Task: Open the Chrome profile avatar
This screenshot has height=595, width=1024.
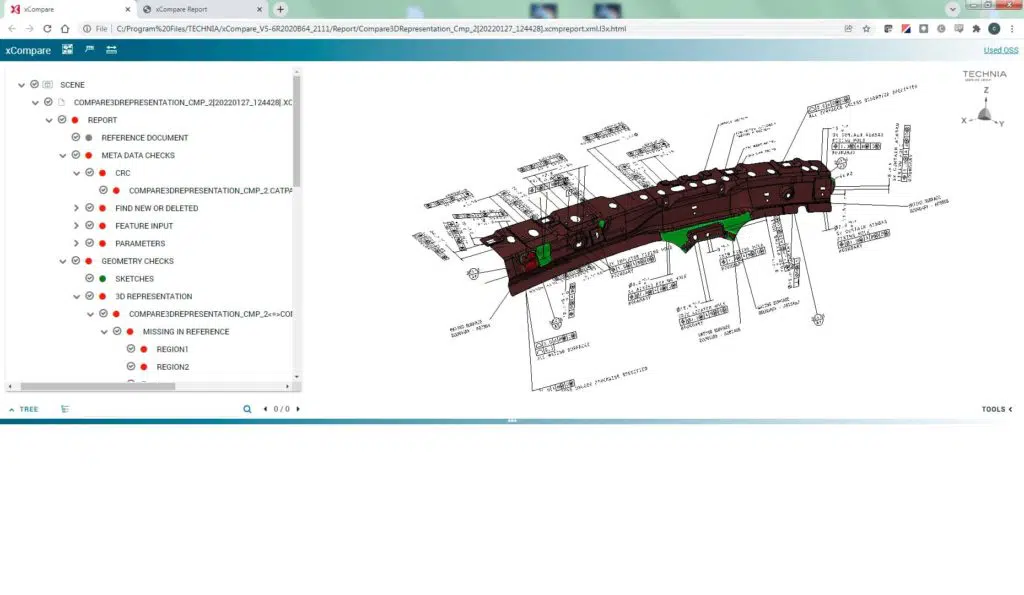Action: tap(994, 29)
